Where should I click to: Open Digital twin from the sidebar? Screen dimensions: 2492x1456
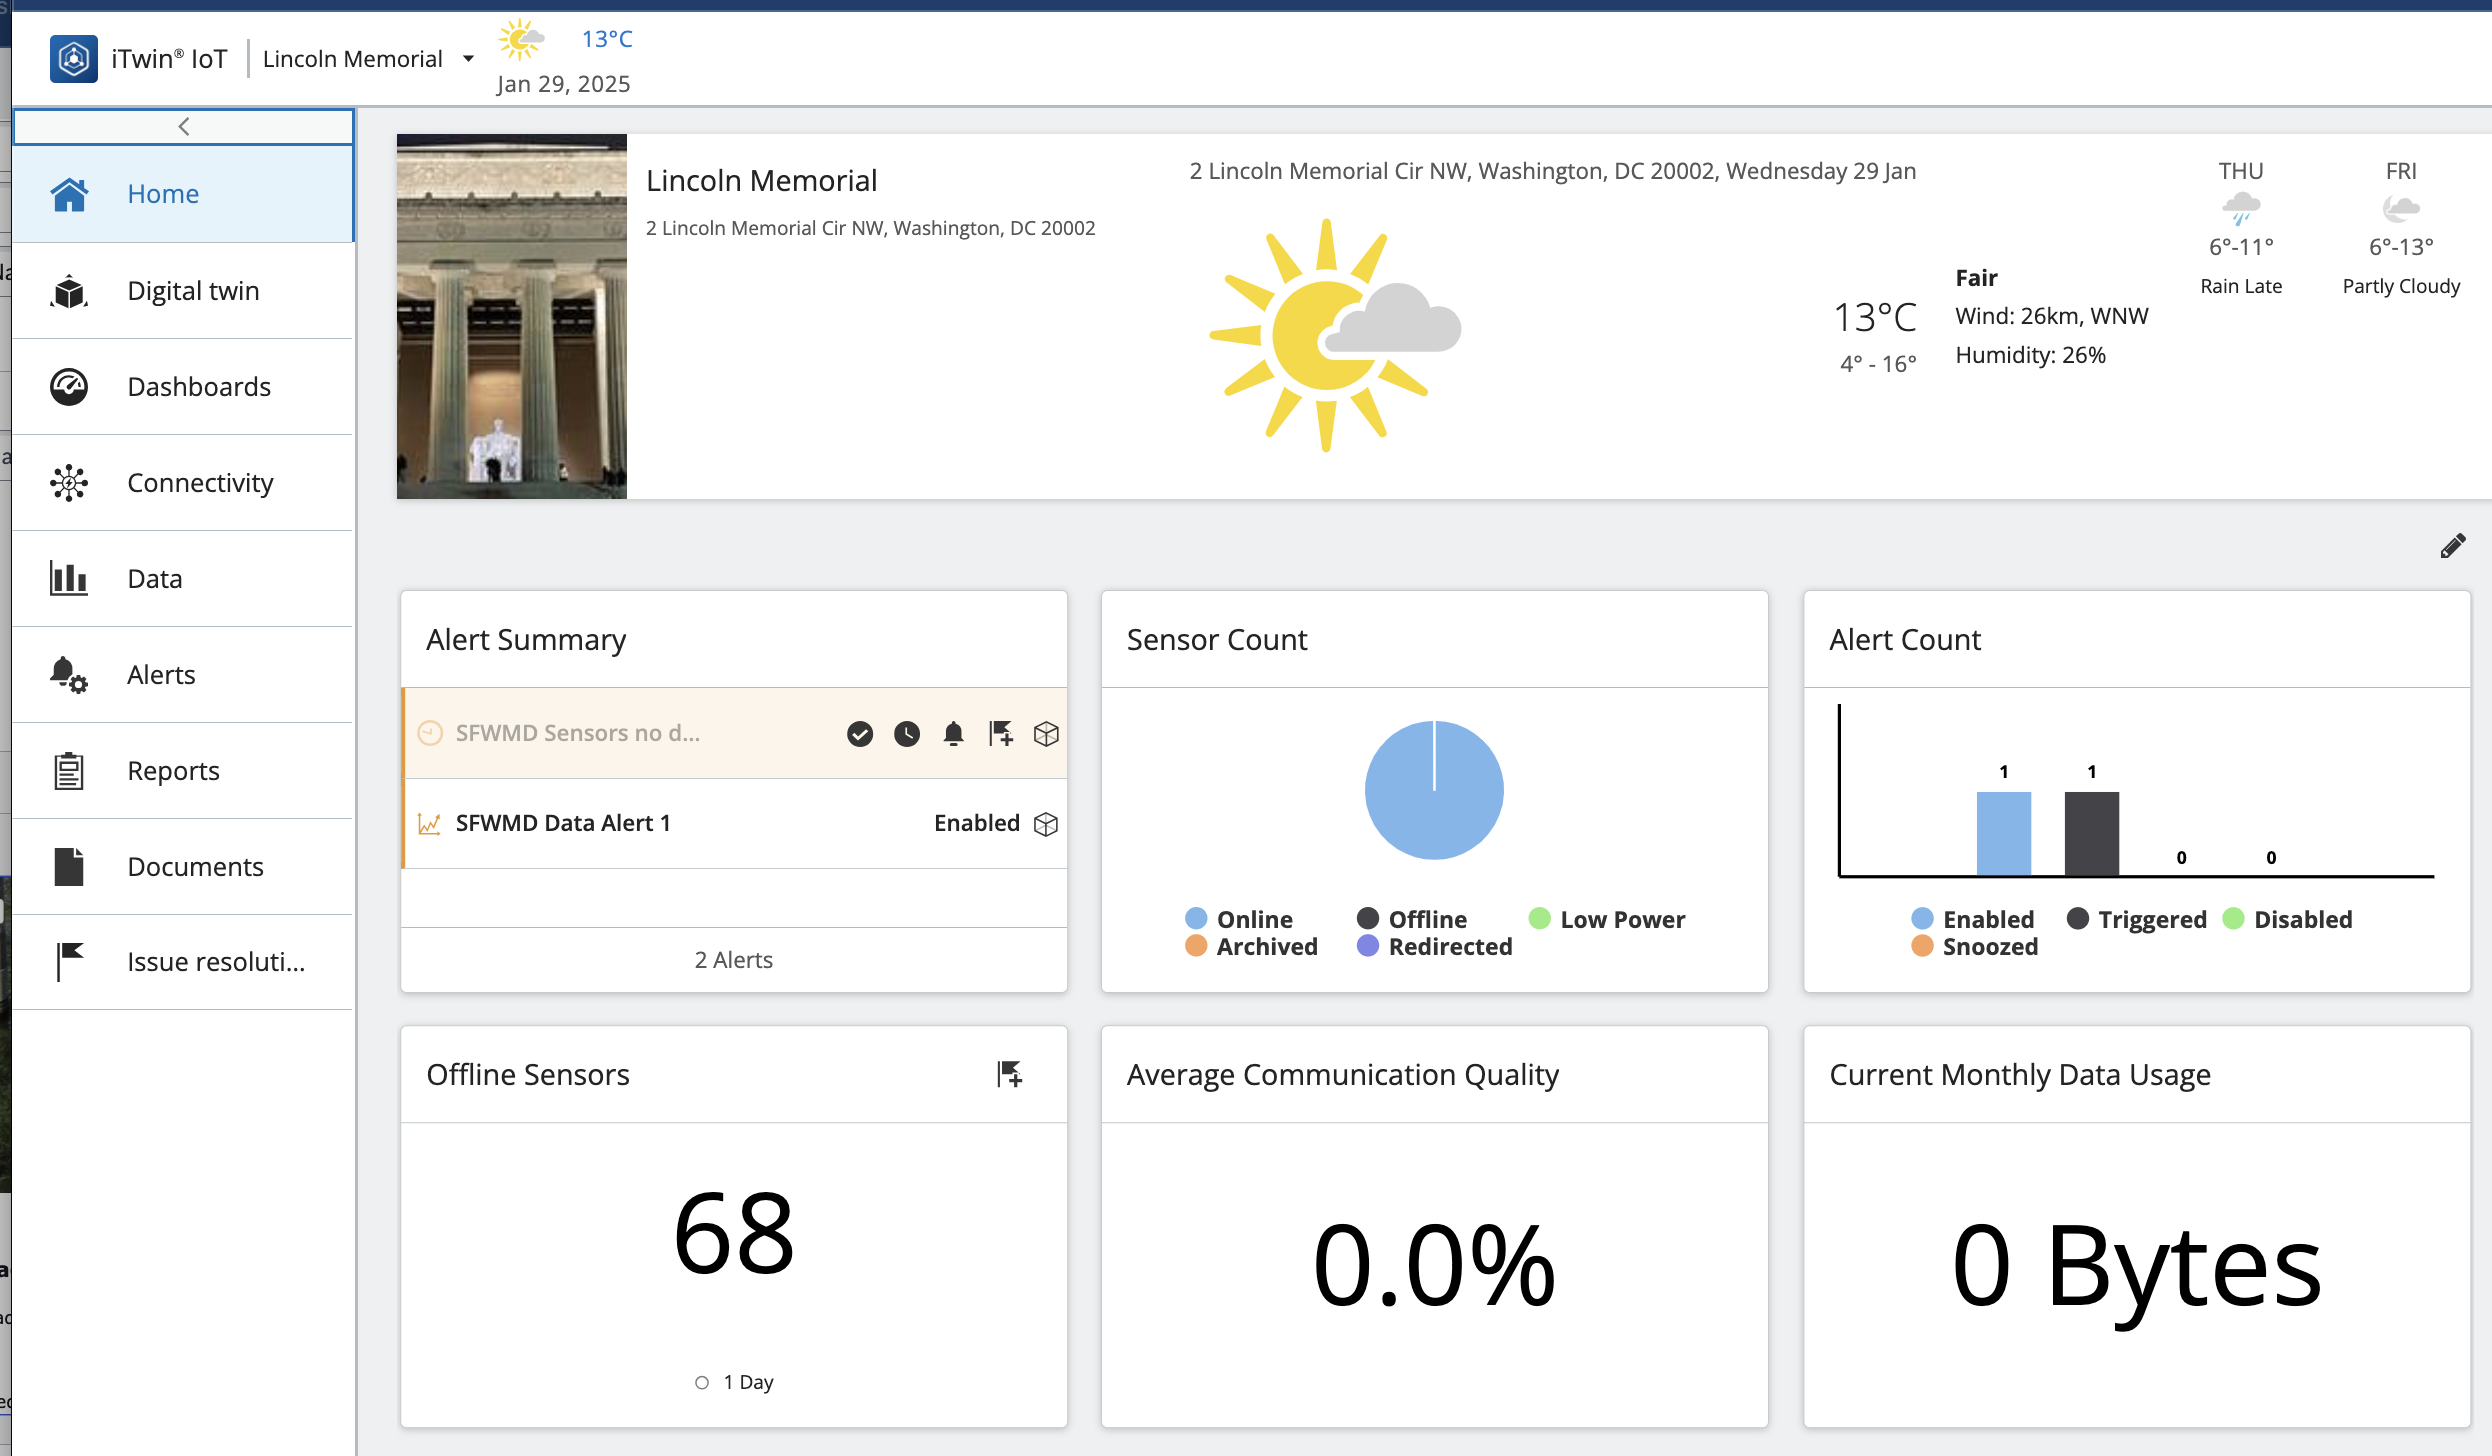tap(193, 291)
